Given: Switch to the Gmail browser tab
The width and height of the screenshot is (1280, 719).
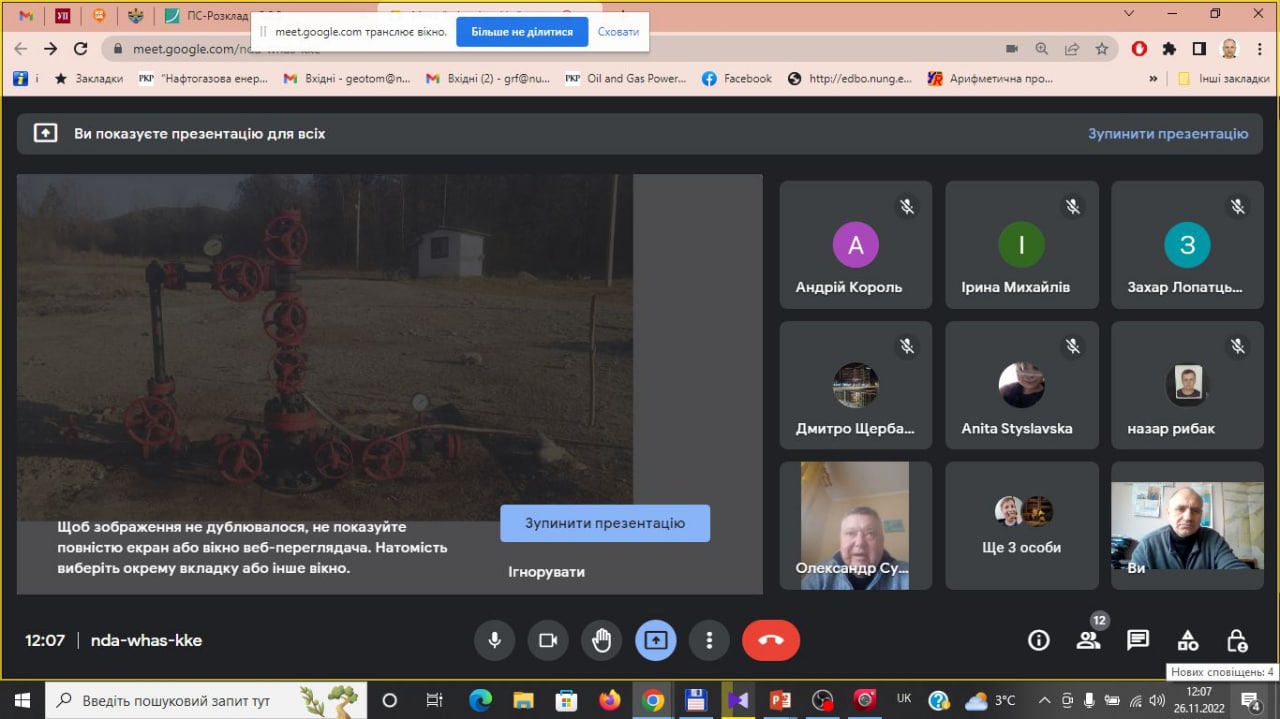Looking at the screenshot, I should point(26,16).
